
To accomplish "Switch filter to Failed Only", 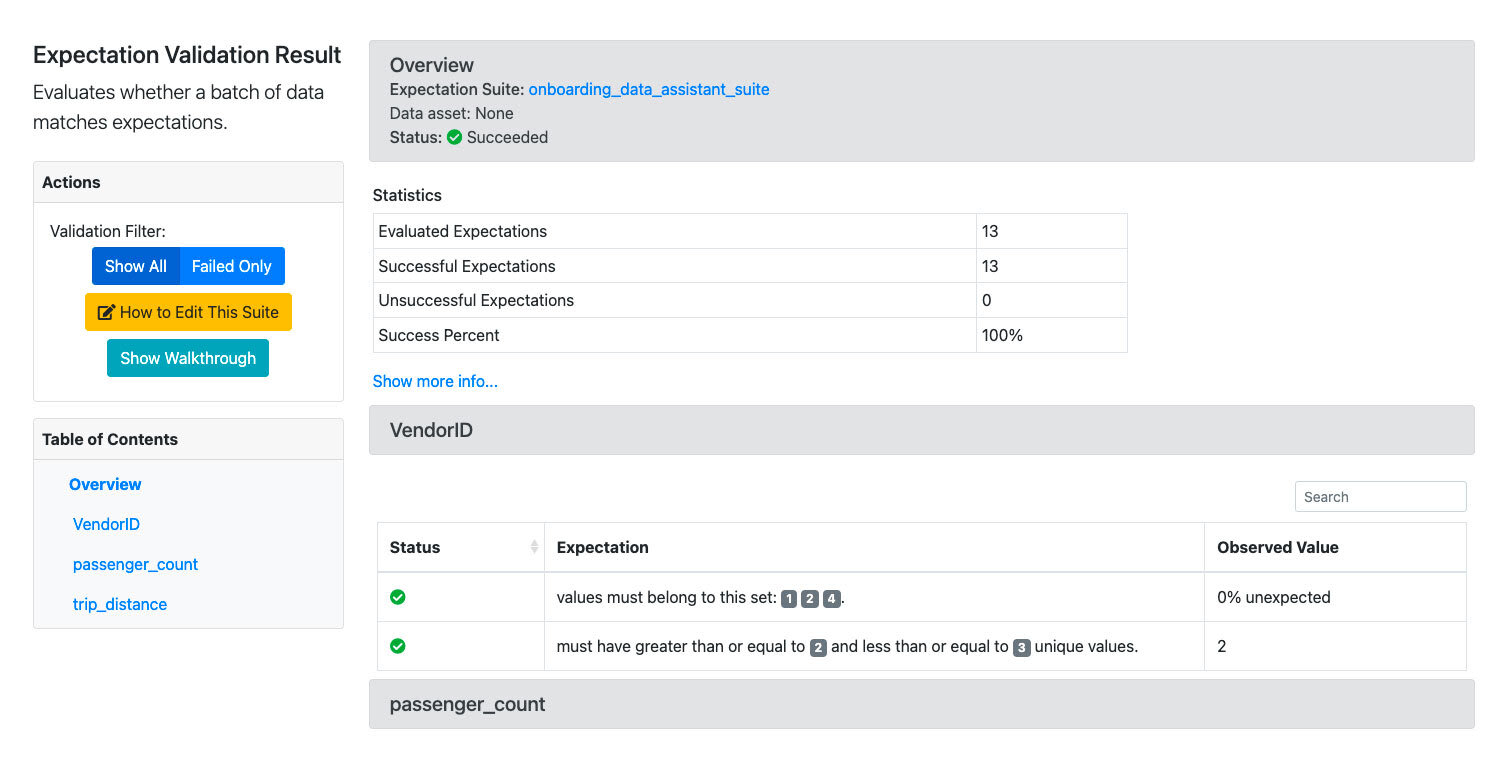I will (x=232, y=266).
